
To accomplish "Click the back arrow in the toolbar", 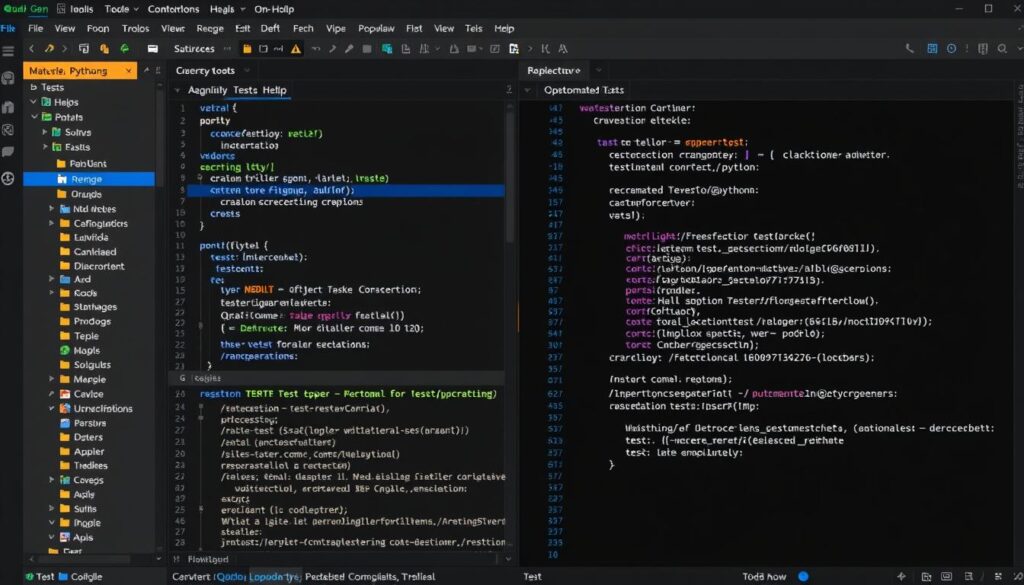I will click(31, 49).
